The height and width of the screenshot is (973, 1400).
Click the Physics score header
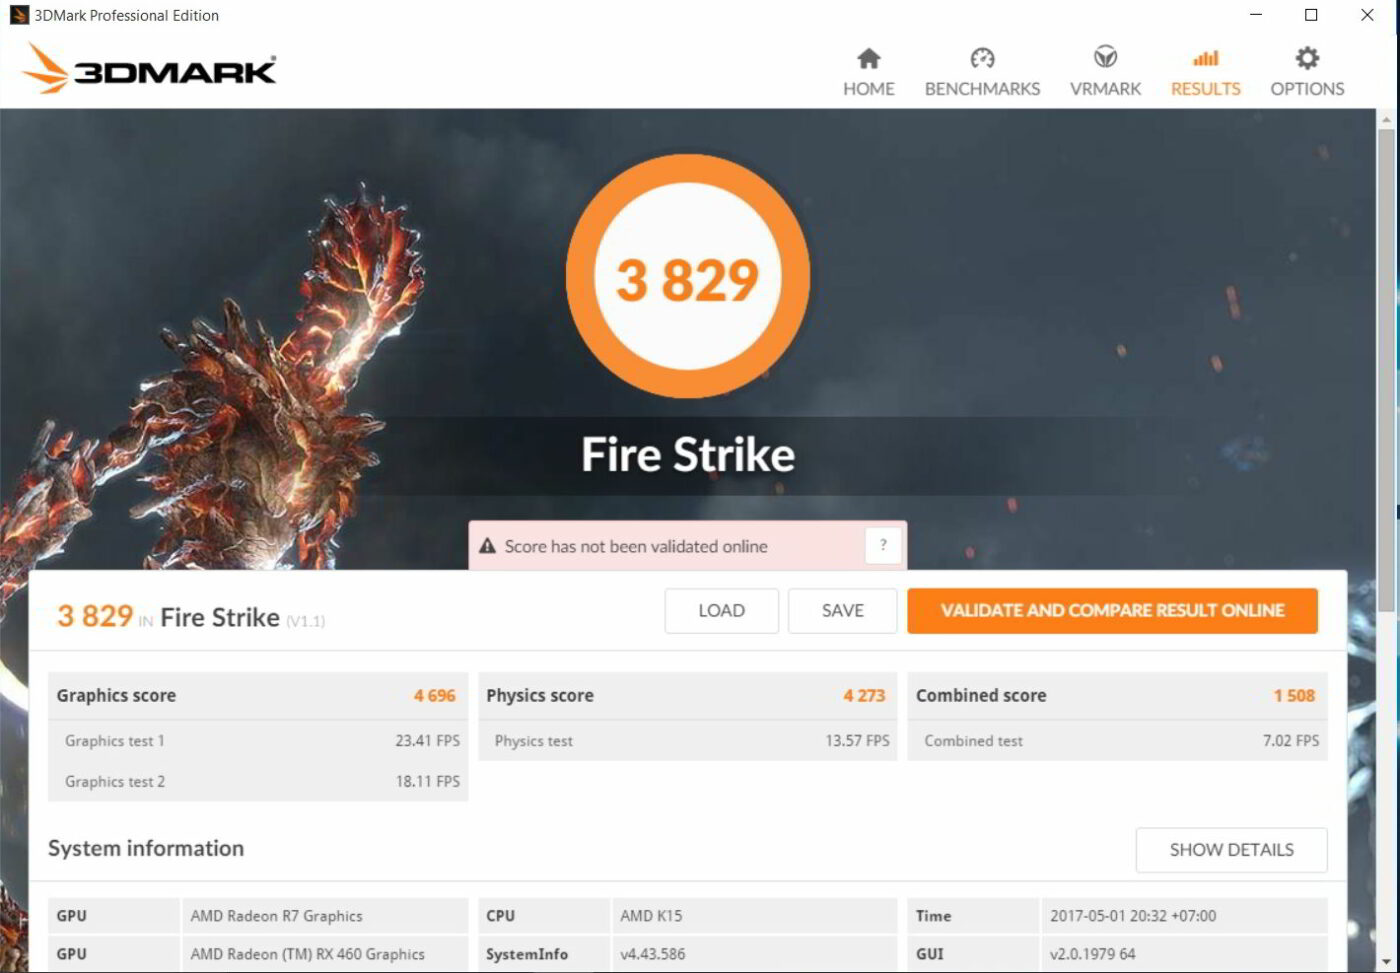click(x=540, y=695)
